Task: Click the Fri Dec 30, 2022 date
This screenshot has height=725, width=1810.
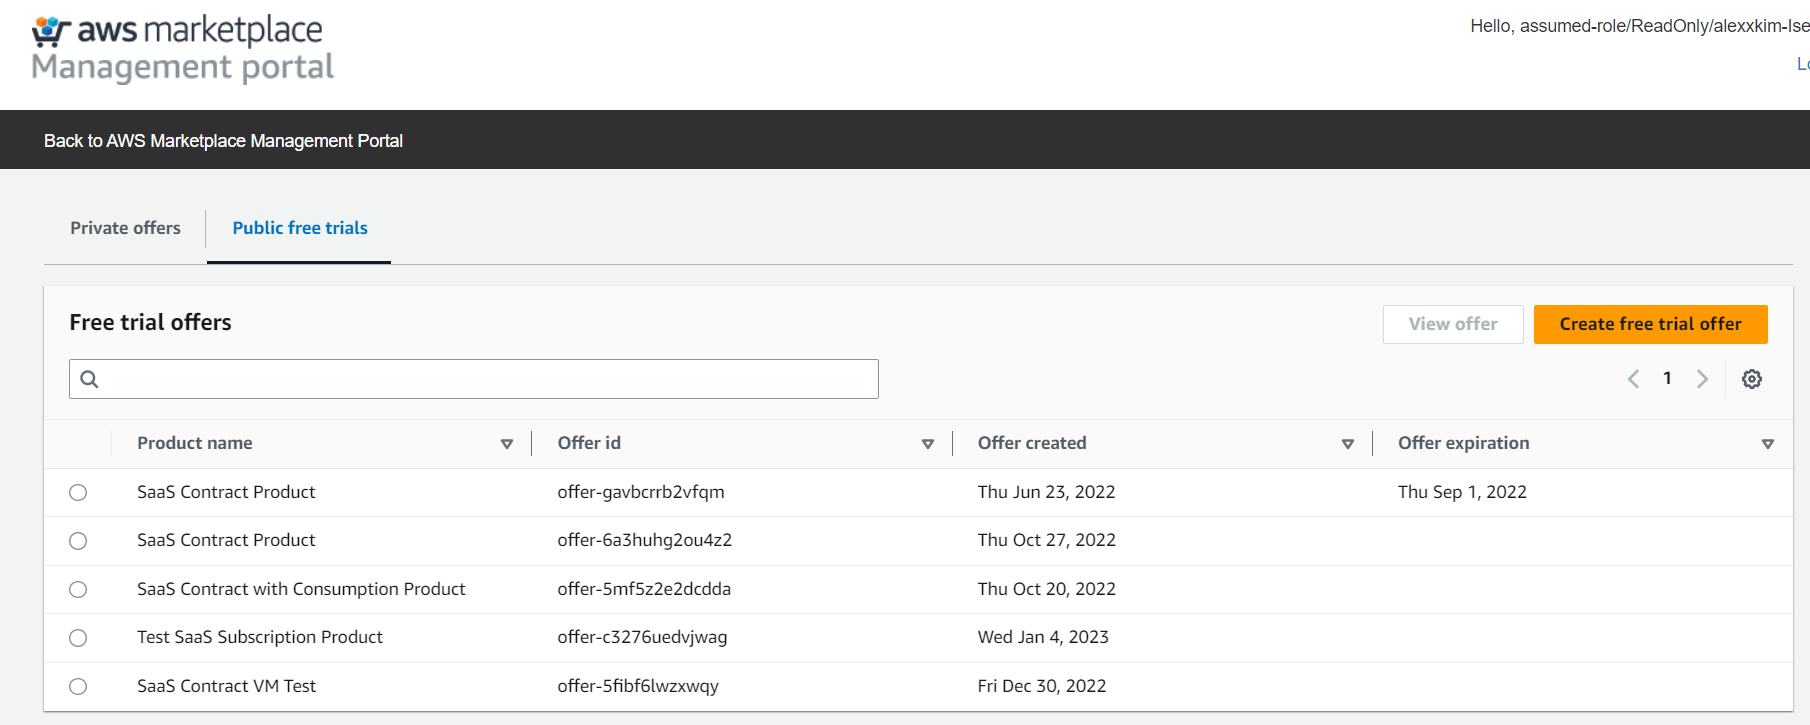Action: [x=1042, y=686]
